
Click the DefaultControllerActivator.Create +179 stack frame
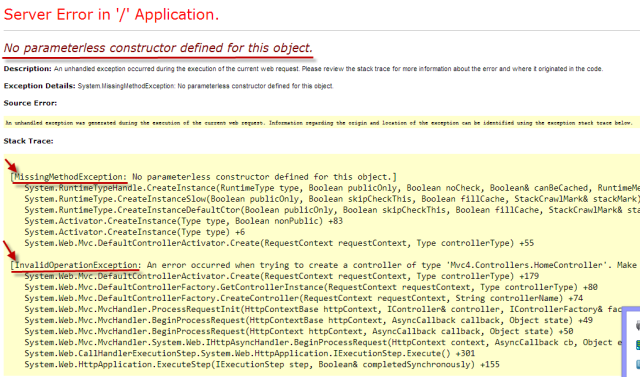click(282, 276)
